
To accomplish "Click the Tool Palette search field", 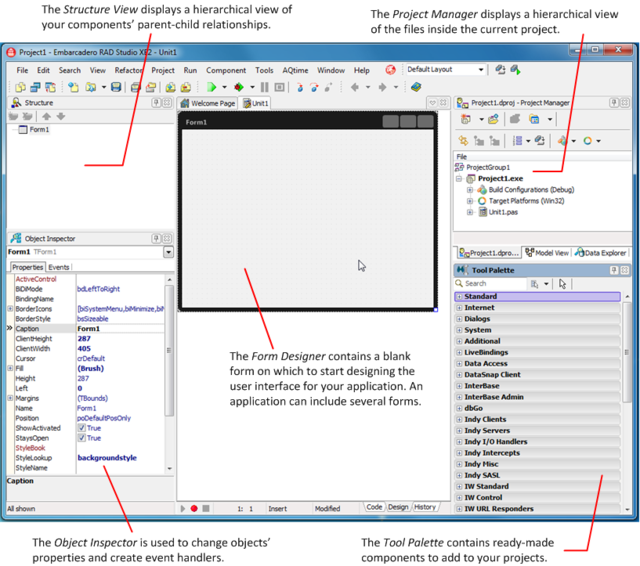I will click(x=491, y=284).
